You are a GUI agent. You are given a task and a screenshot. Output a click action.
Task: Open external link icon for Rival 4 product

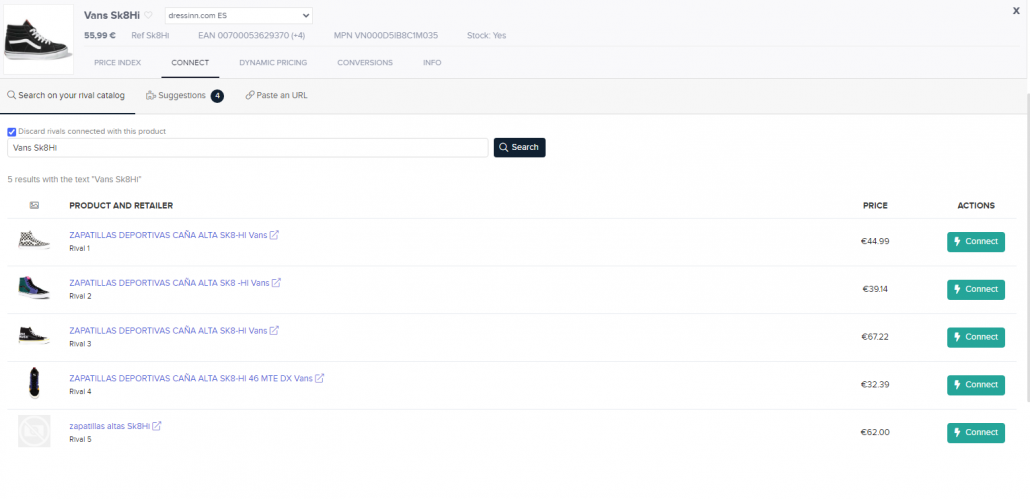pos(319,378)
